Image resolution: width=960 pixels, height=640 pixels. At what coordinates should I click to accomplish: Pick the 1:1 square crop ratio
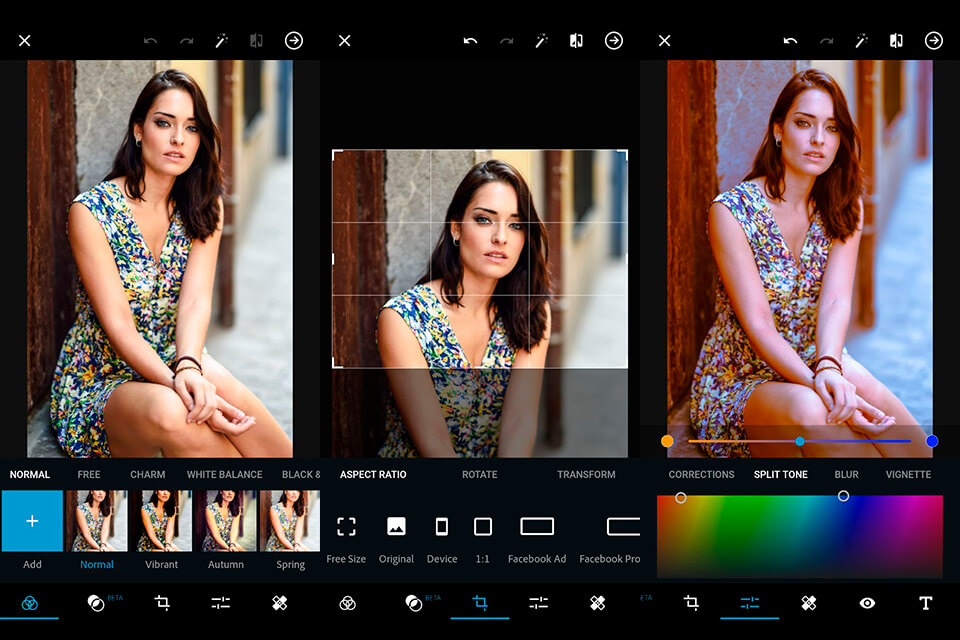click(483, 527)
